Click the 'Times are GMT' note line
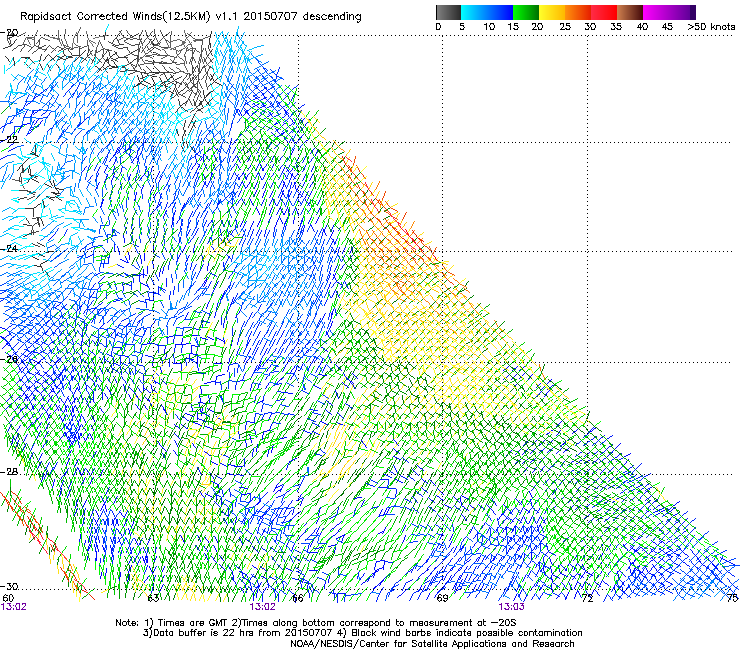This screenshot has height=650, width=740. 315,623
